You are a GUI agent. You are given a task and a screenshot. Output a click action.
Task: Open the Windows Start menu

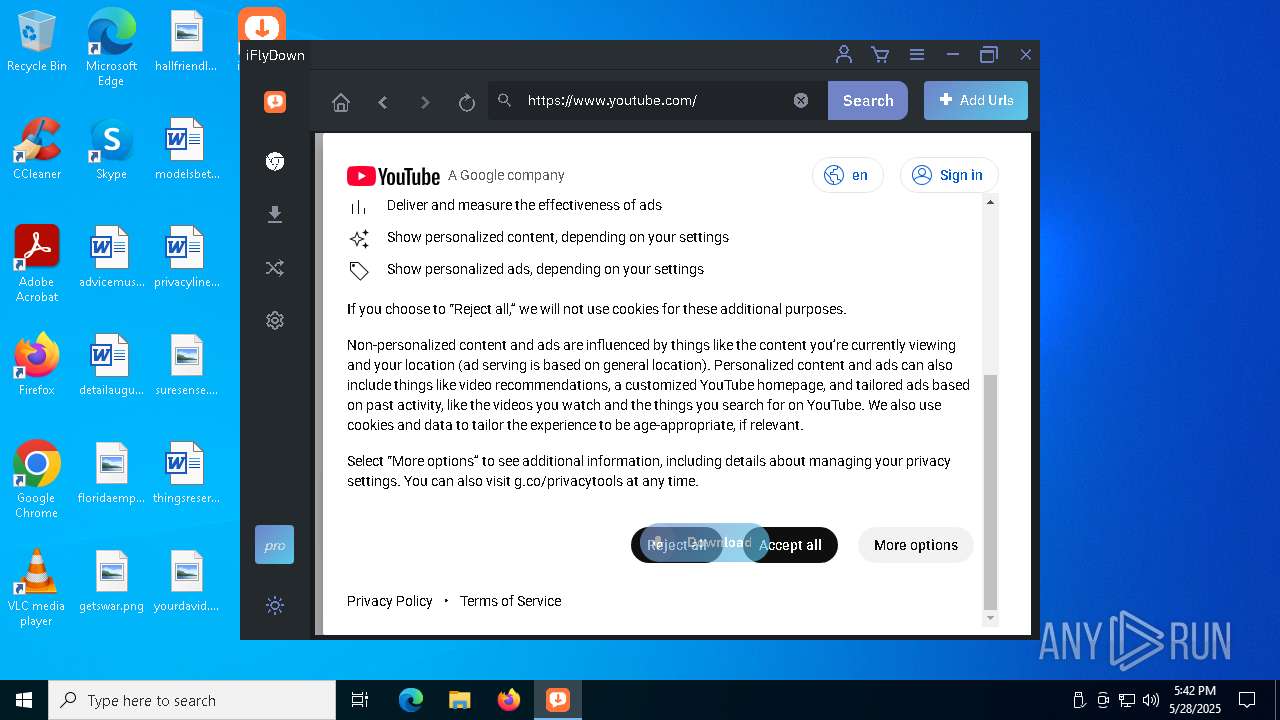24,700
